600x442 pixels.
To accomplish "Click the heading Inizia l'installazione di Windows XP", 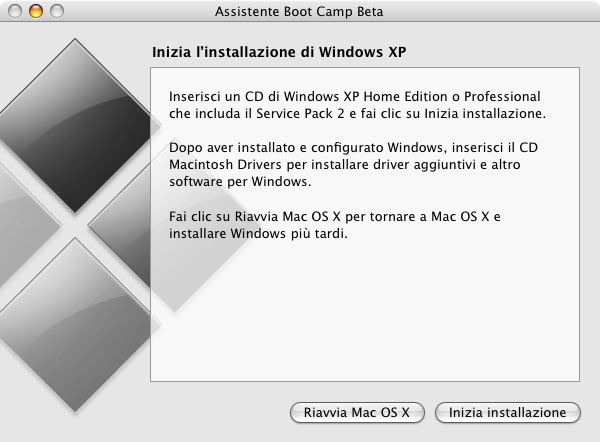I will [x=279, y=52].
